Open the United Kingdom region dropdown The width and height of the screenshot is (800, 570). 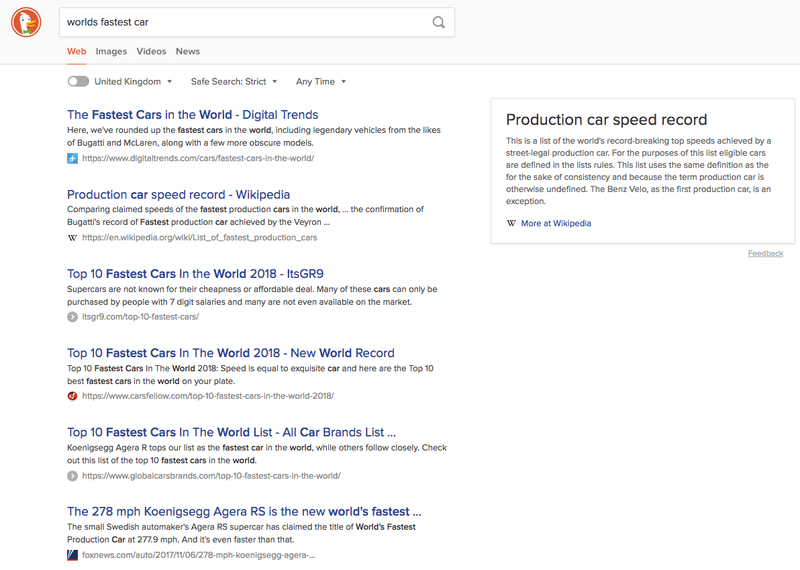(x=133, y=82)
